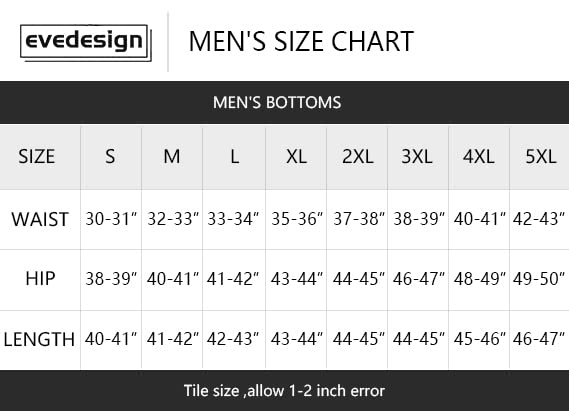This screenshot has width=569, height=411.
Task: Click hip value 46-47" for size 3XL
Action: coord(418,279)
